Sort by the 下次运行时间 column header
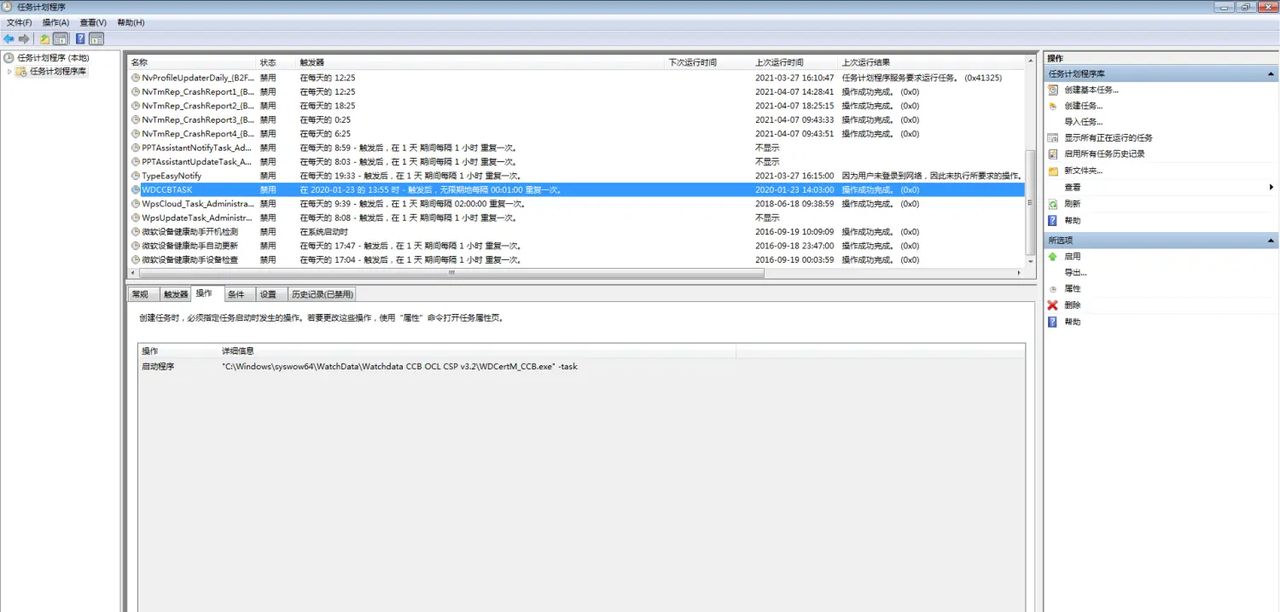 tap(708, 62)
